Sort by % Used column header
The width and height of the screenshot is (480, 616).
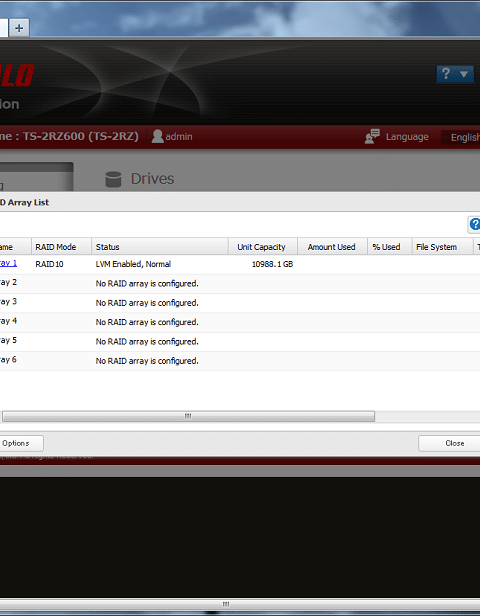[390, 247]
